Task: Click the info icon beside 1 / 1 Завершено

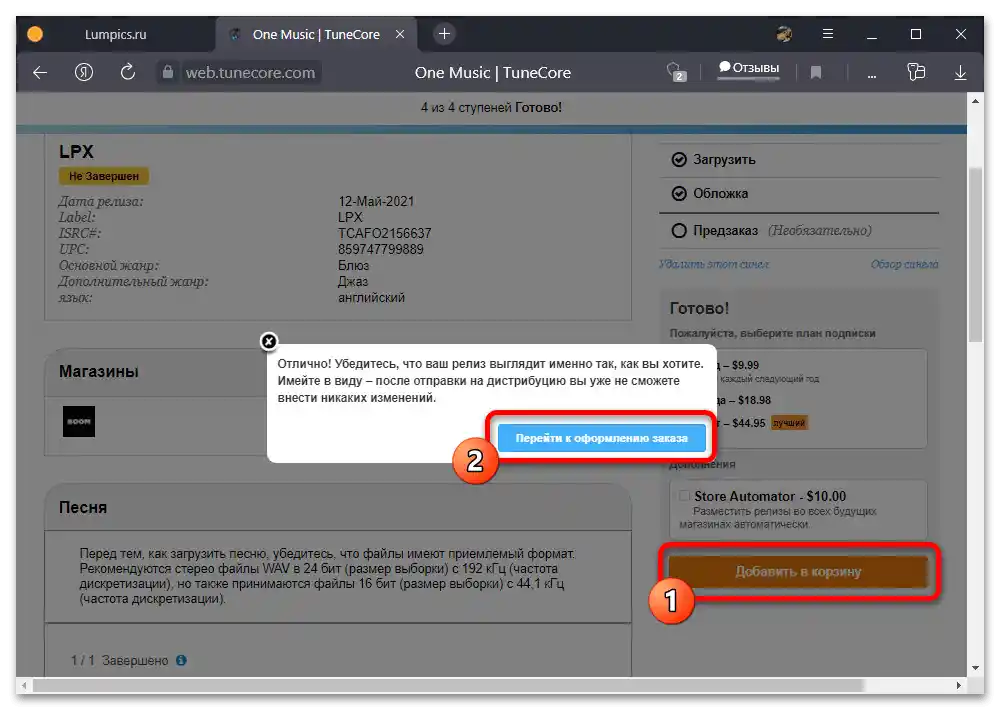Action: click(181, 660)
